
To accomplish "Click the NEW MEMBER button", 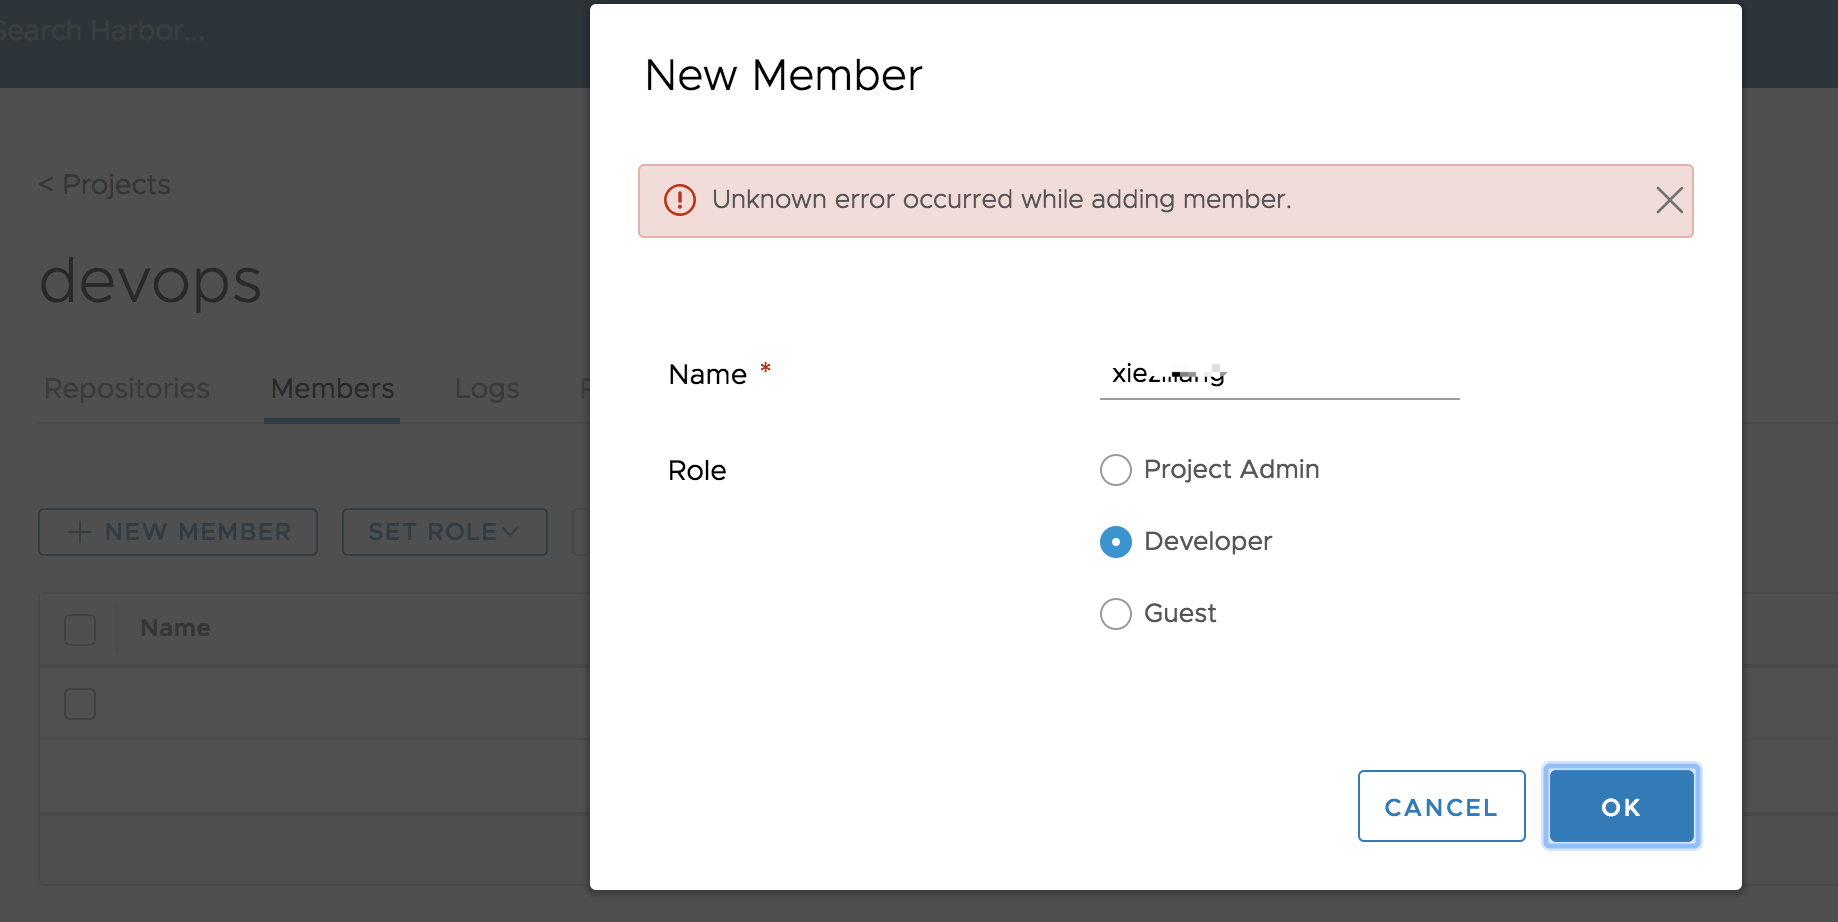I will (177, 531).
